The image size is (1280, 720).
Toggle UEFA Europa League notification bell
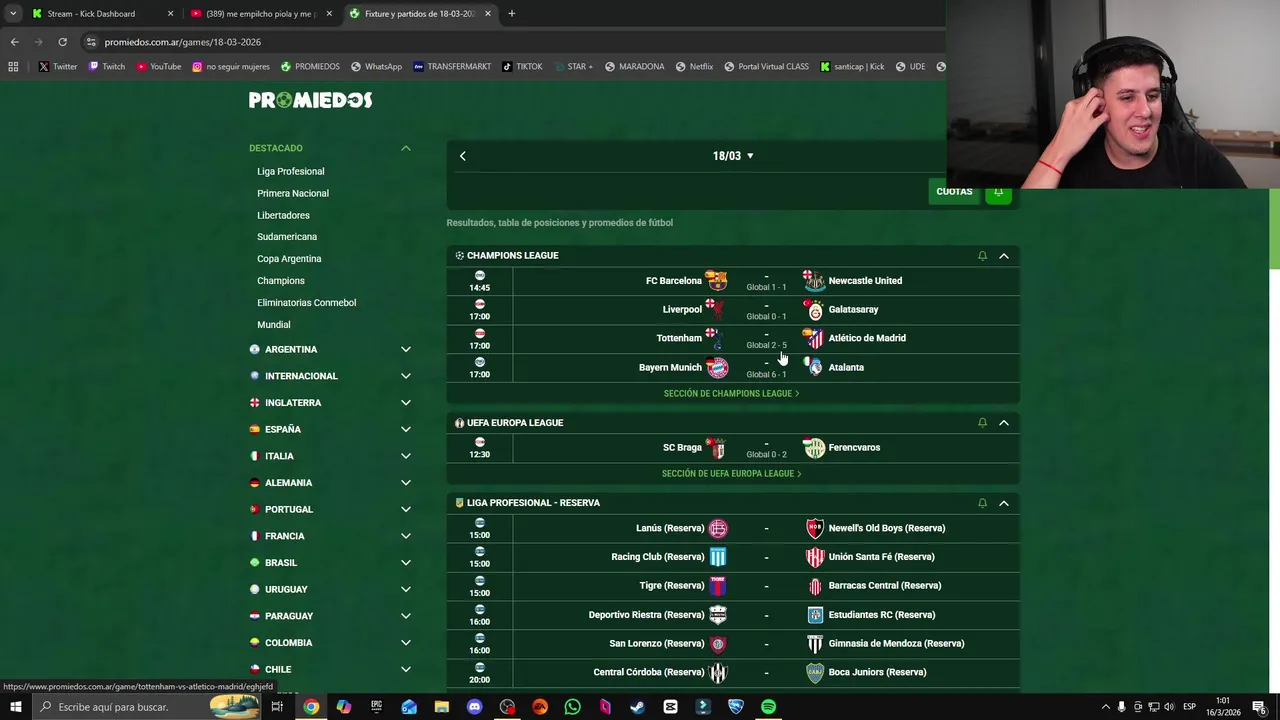click(x=982, y=423)
